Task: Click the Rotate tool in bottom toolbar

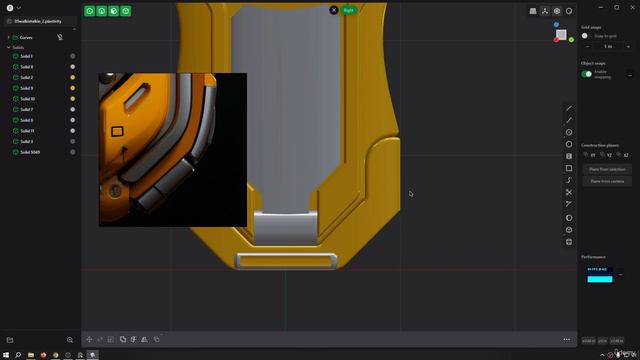Action: pyautogui.click(x=100, y=339)
